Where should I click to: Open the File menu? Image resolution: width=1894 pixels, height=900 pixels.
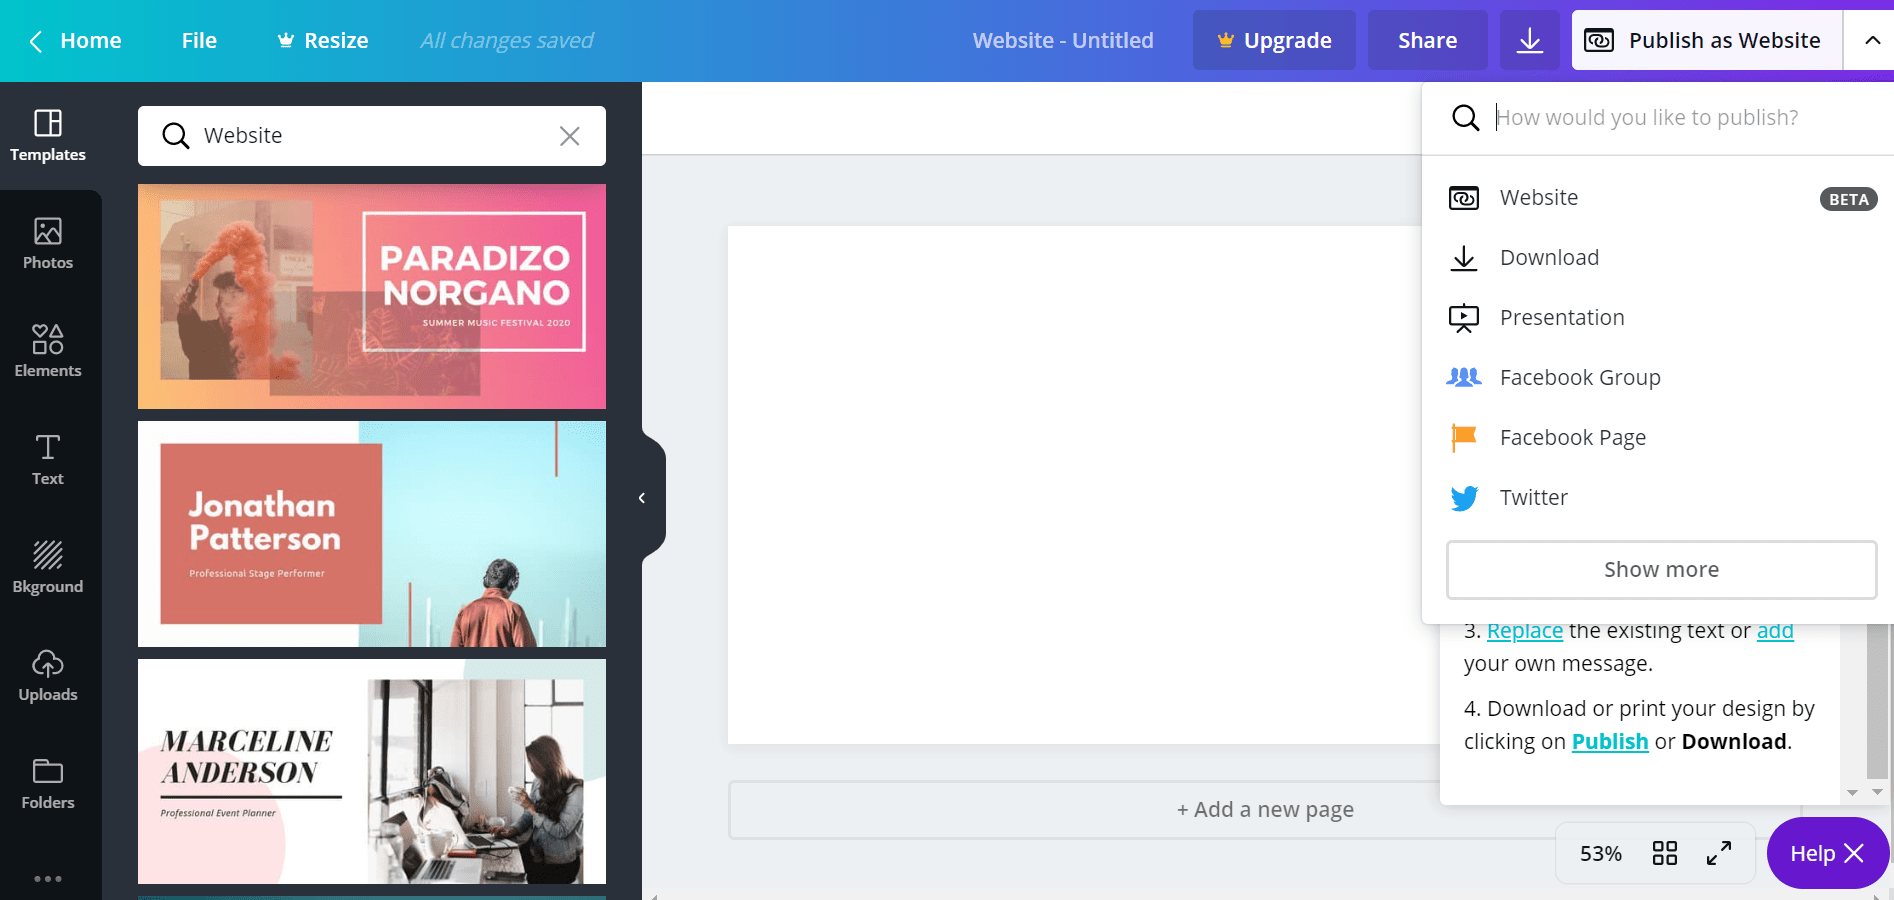[x=198, y=40]
